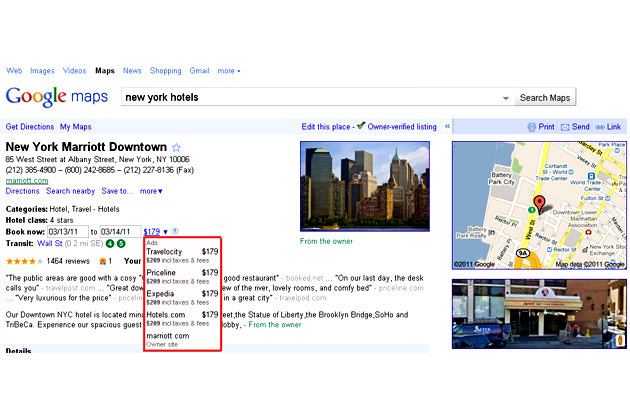Click the Send link text

tap(581, 127)
